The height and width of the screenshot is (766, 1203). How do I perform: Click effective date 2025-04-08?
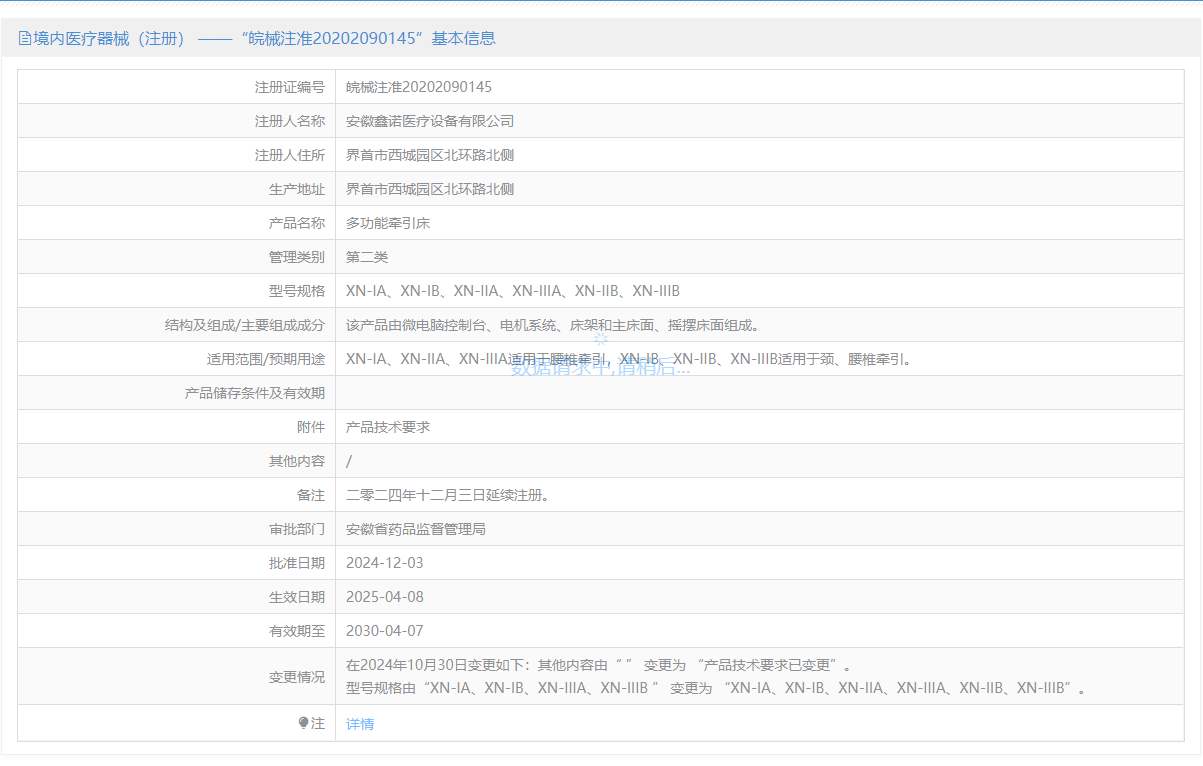click(x=385, y=597)
